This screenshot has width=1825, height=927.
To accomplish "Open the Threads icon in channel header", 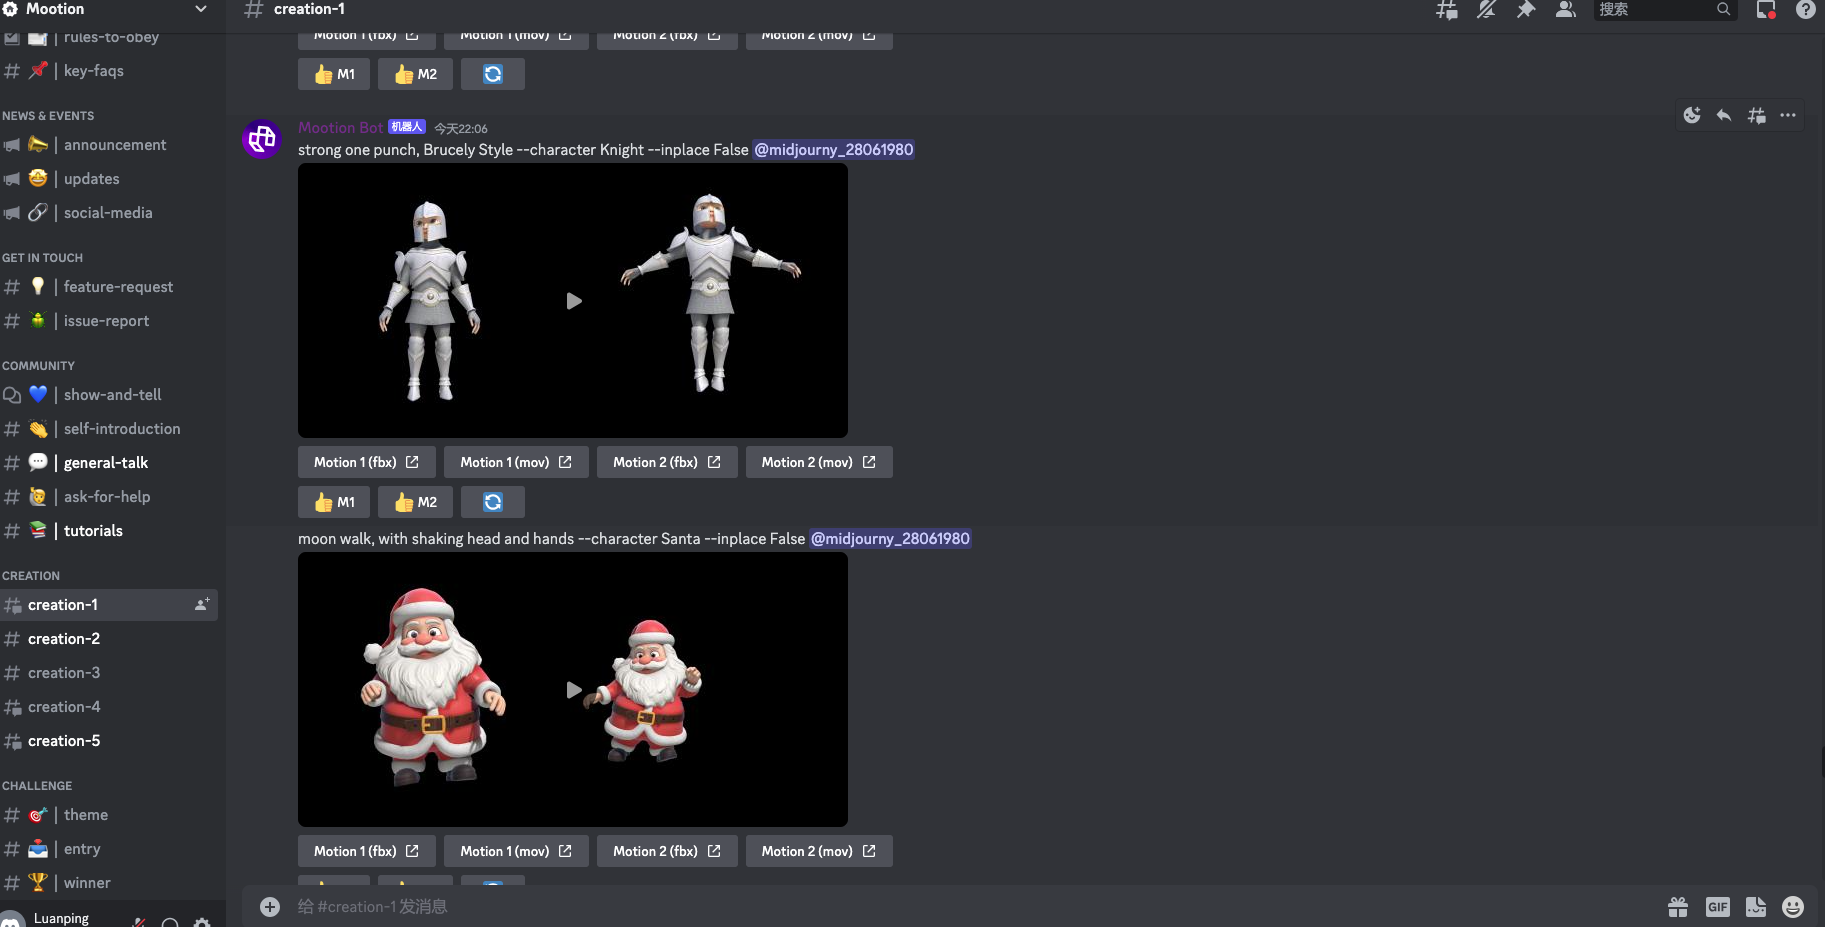I will point(1446,10).
